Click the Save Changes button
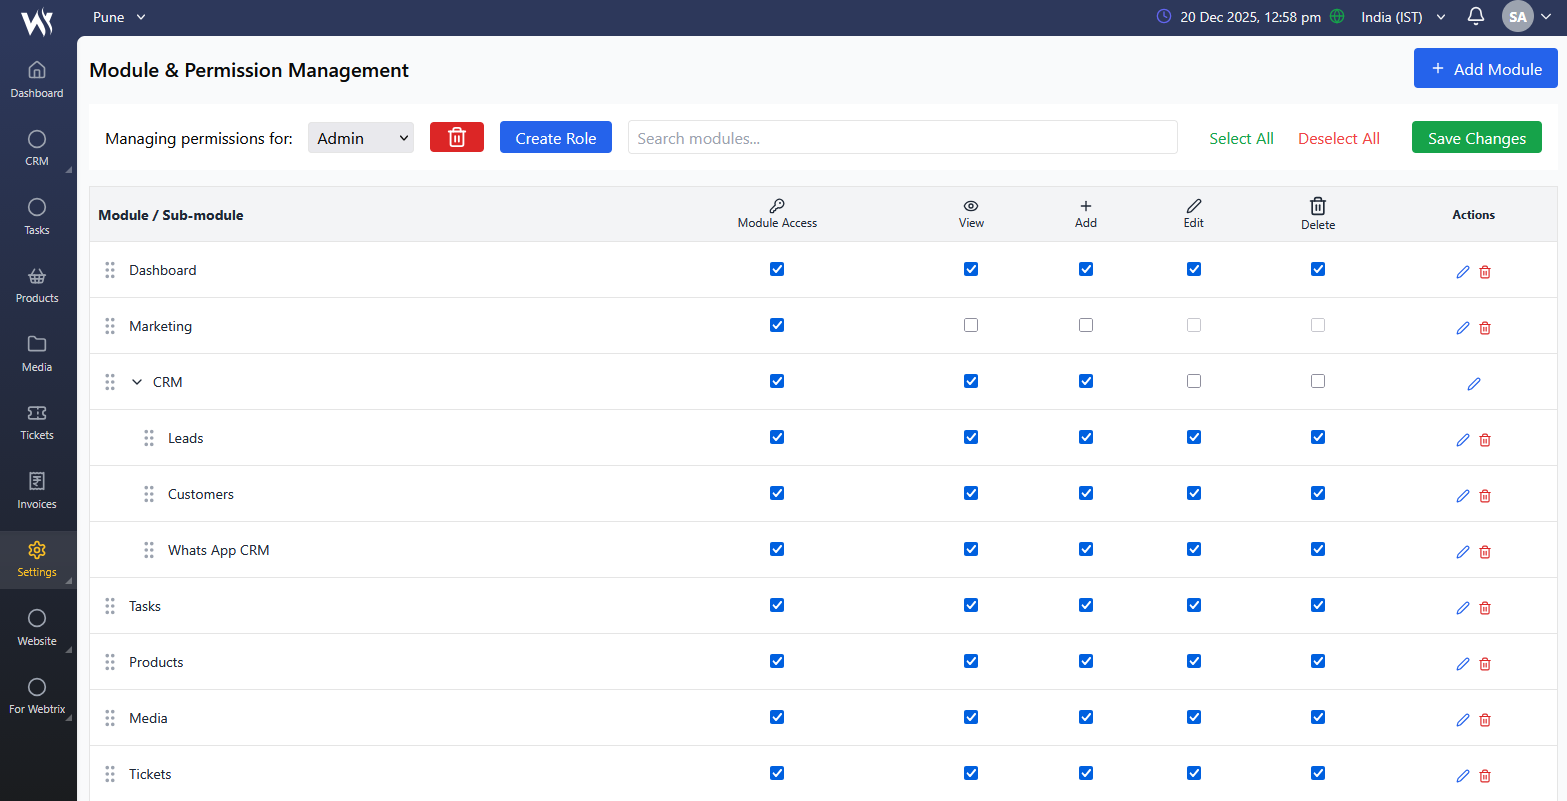Image resolution: width=1567 pixels, height=801 pixels. pyautogui.click(x=1476, y=138)
